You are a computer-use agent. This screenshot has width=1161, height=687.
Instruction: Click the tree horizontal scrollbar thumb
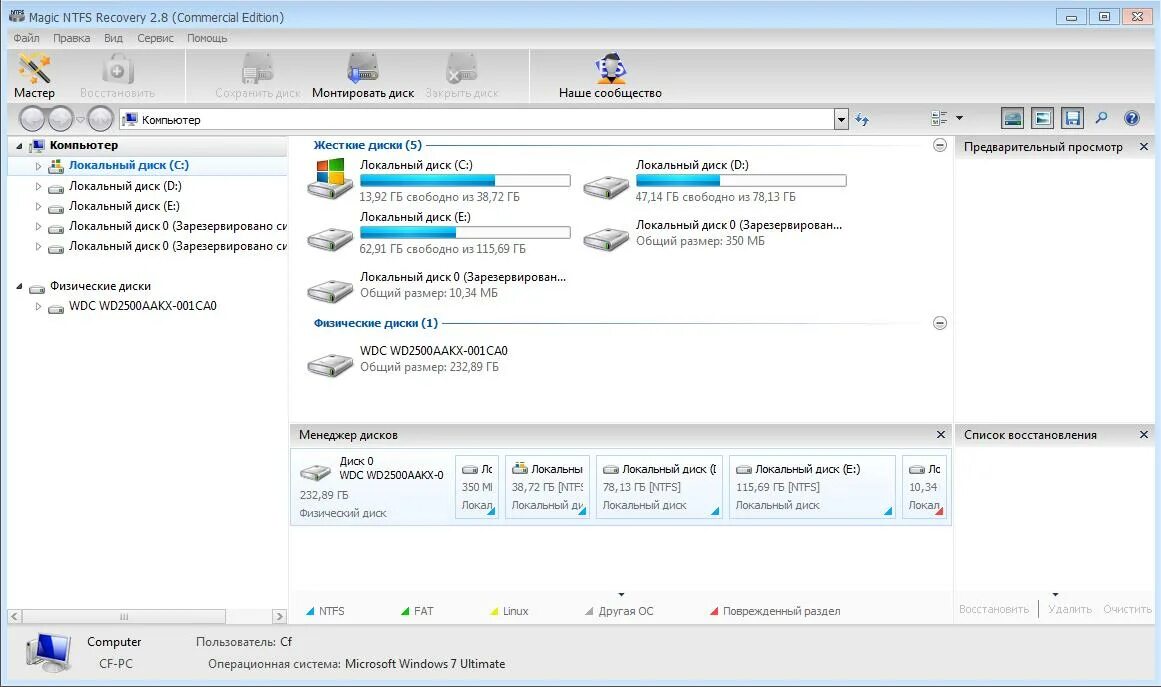tap(124, 616)
